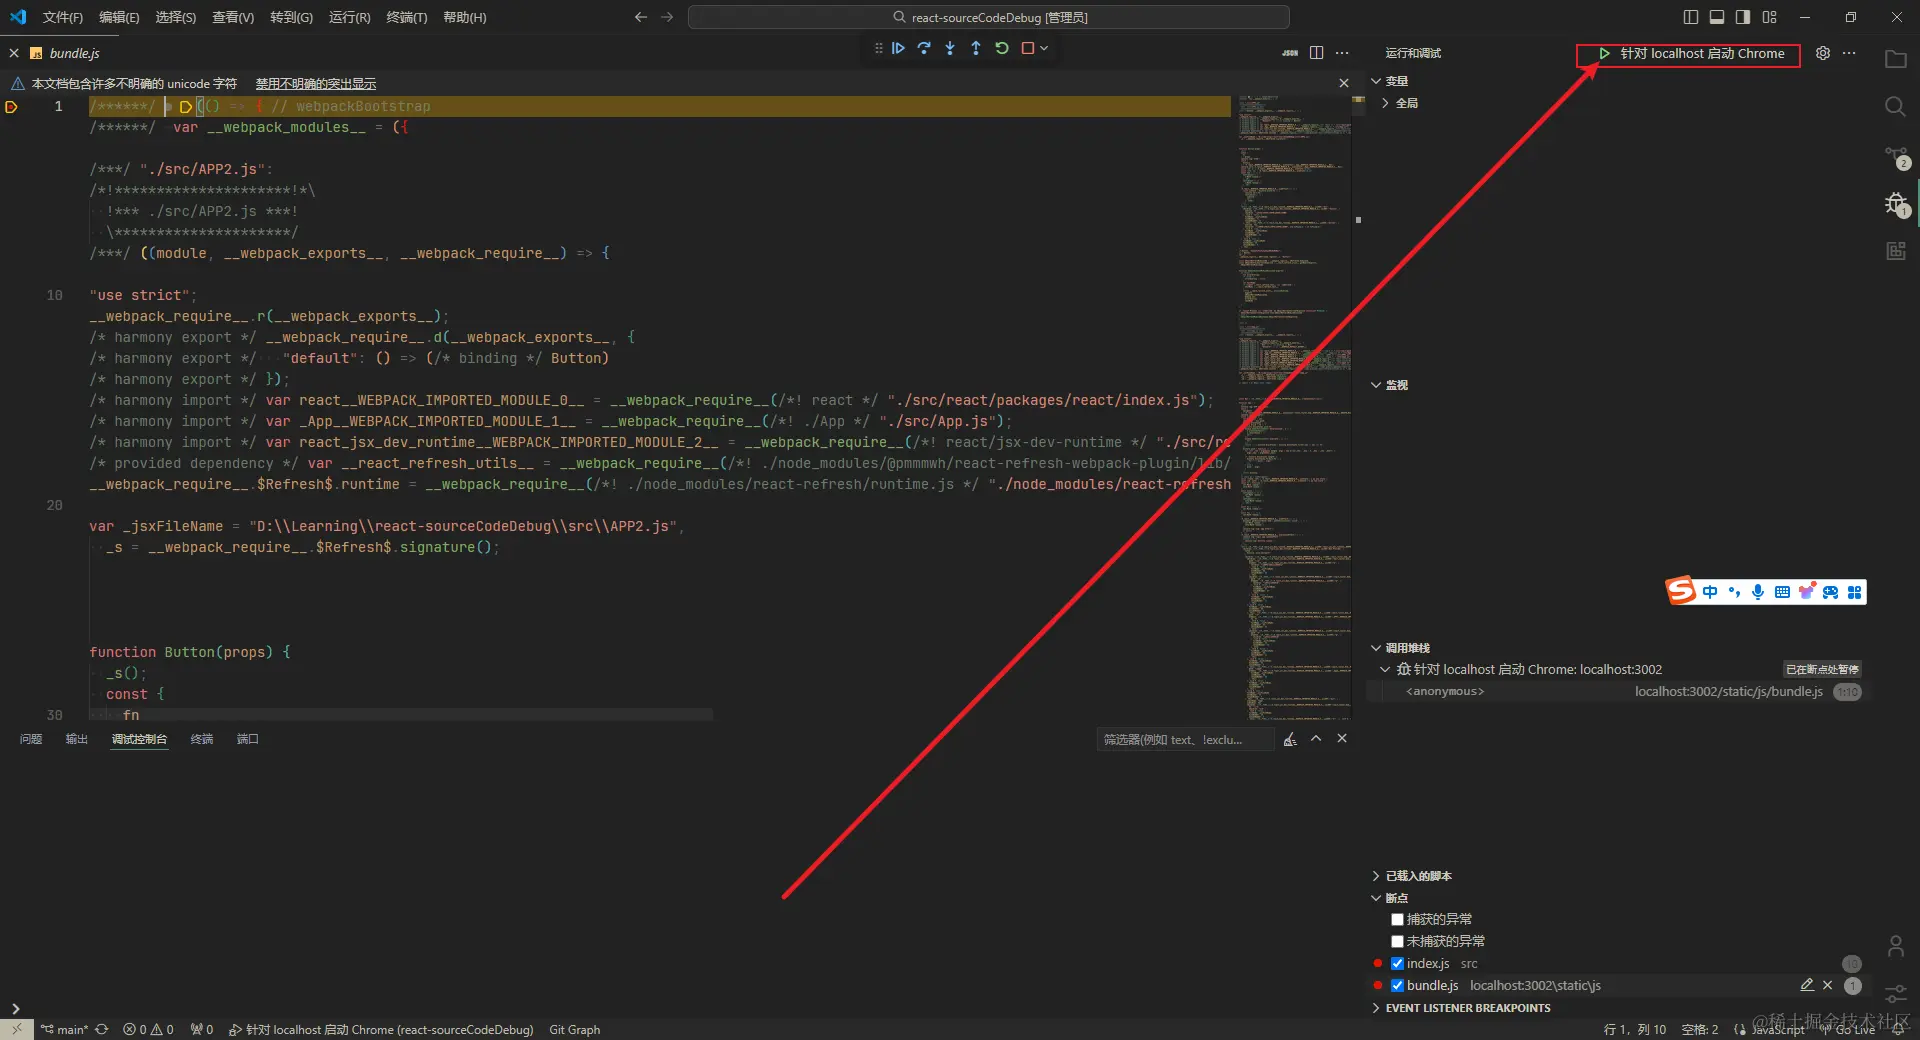
Task: Dismiss the unicode warning banner
Action: point(1344,83)
